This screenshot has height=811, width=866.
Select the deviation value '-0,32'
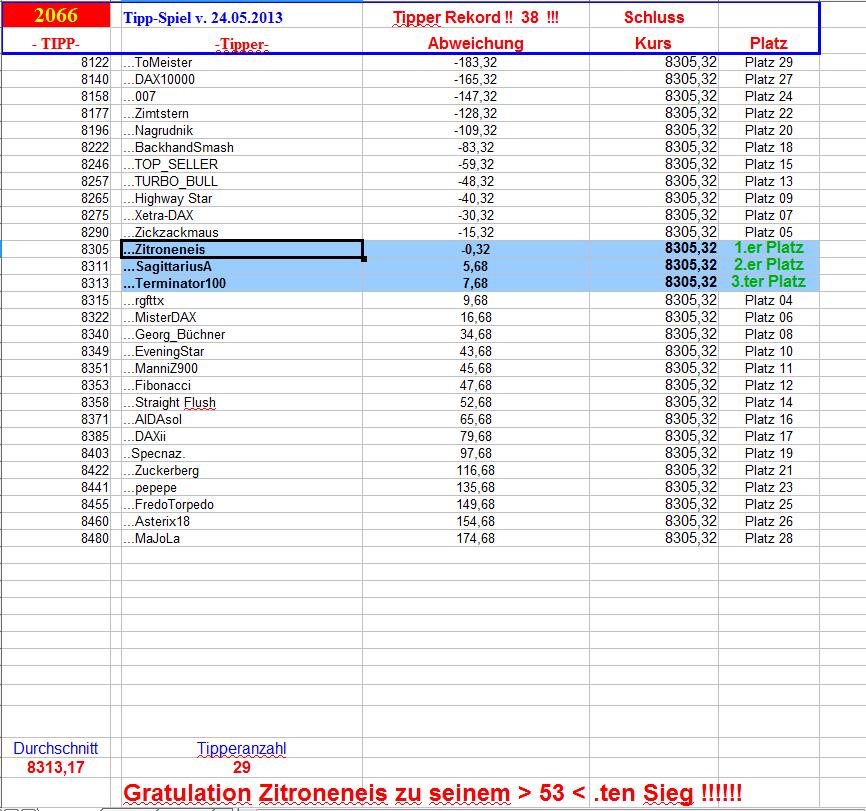tap(476, 249)
